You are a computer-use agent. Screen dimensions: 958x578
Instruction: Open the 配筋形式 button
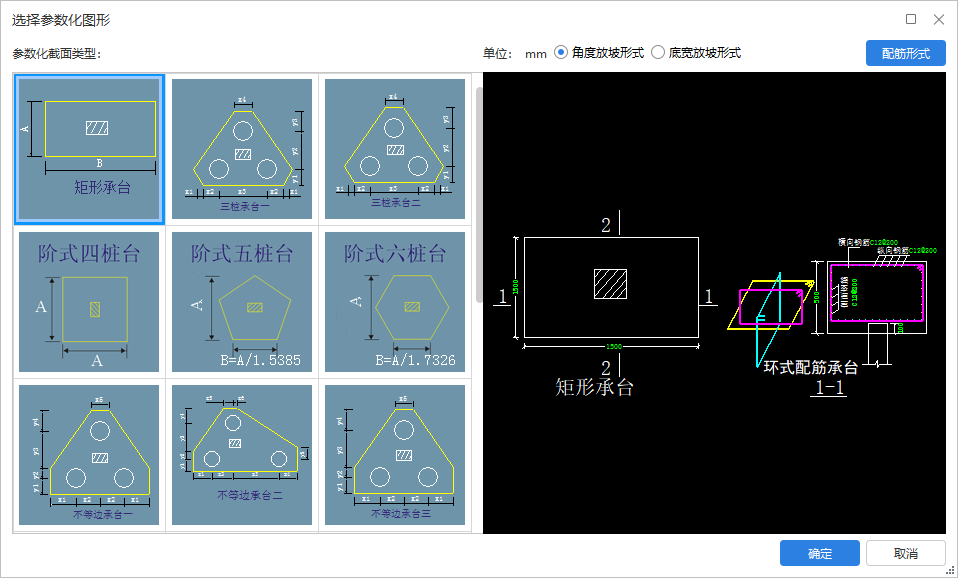(x=905, y=53)
